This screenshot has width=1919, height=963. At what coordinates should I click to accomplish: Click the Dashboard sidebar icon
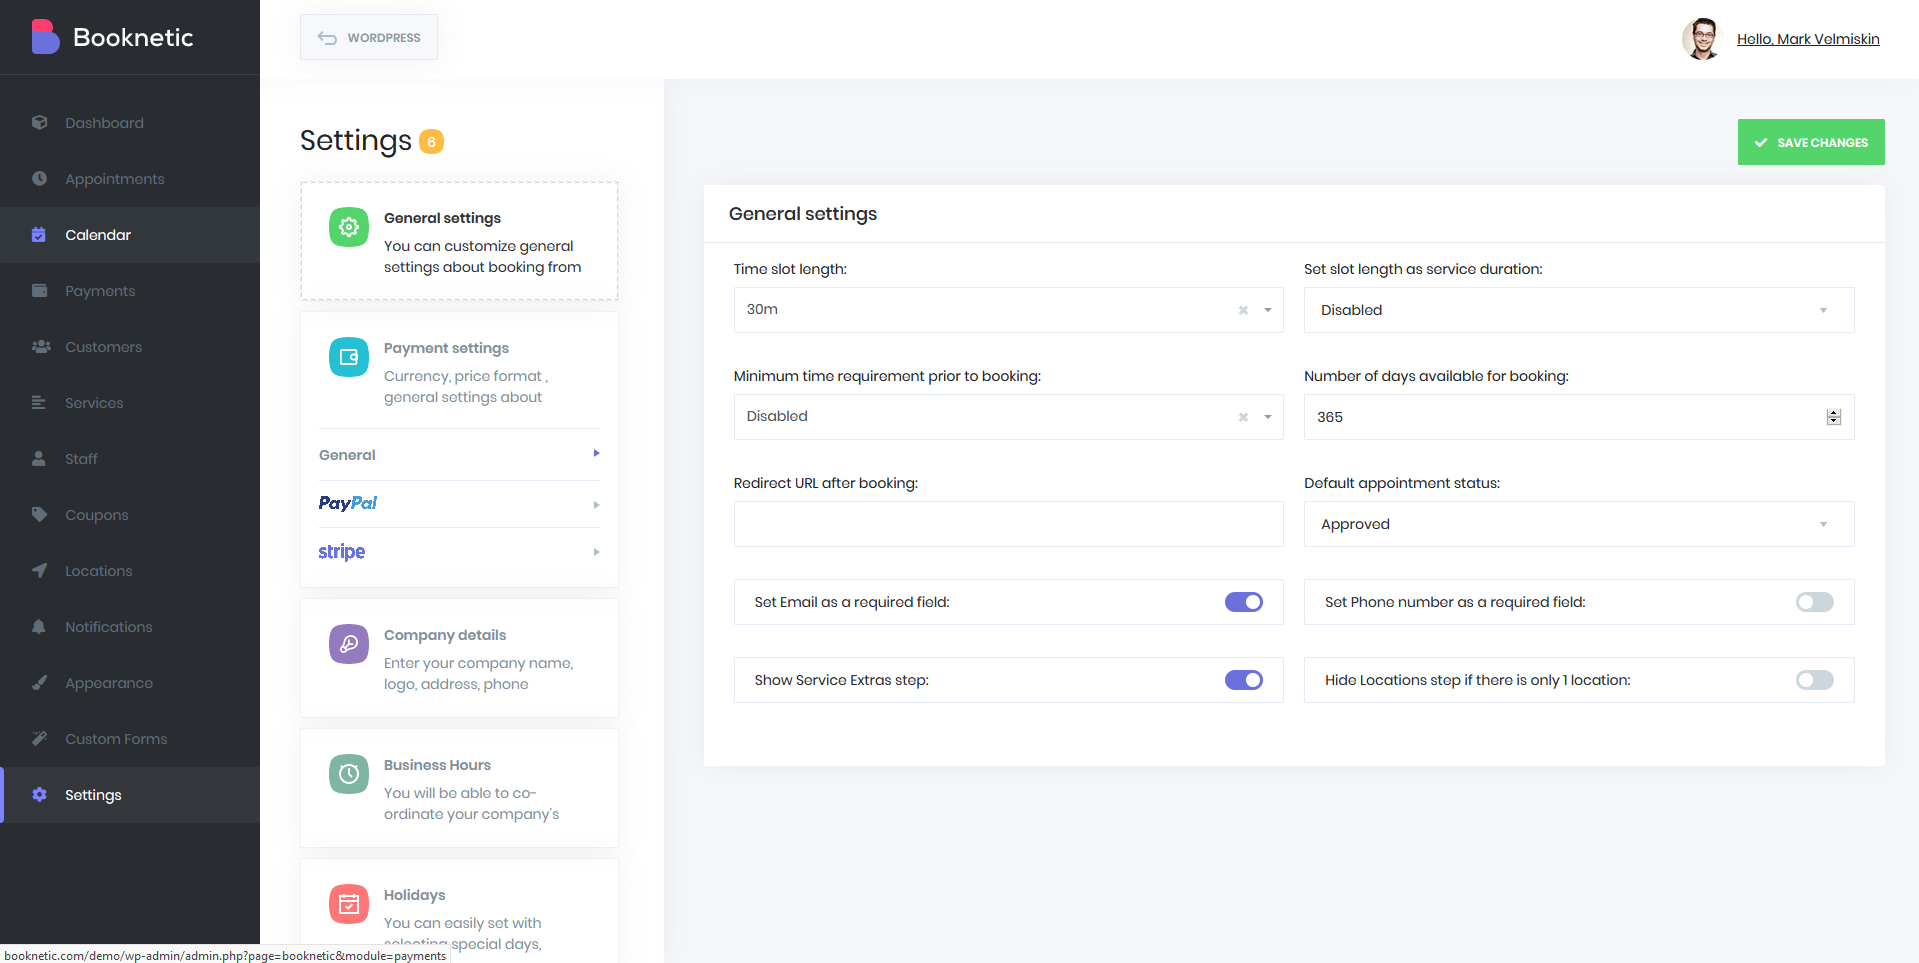point(39,123)
